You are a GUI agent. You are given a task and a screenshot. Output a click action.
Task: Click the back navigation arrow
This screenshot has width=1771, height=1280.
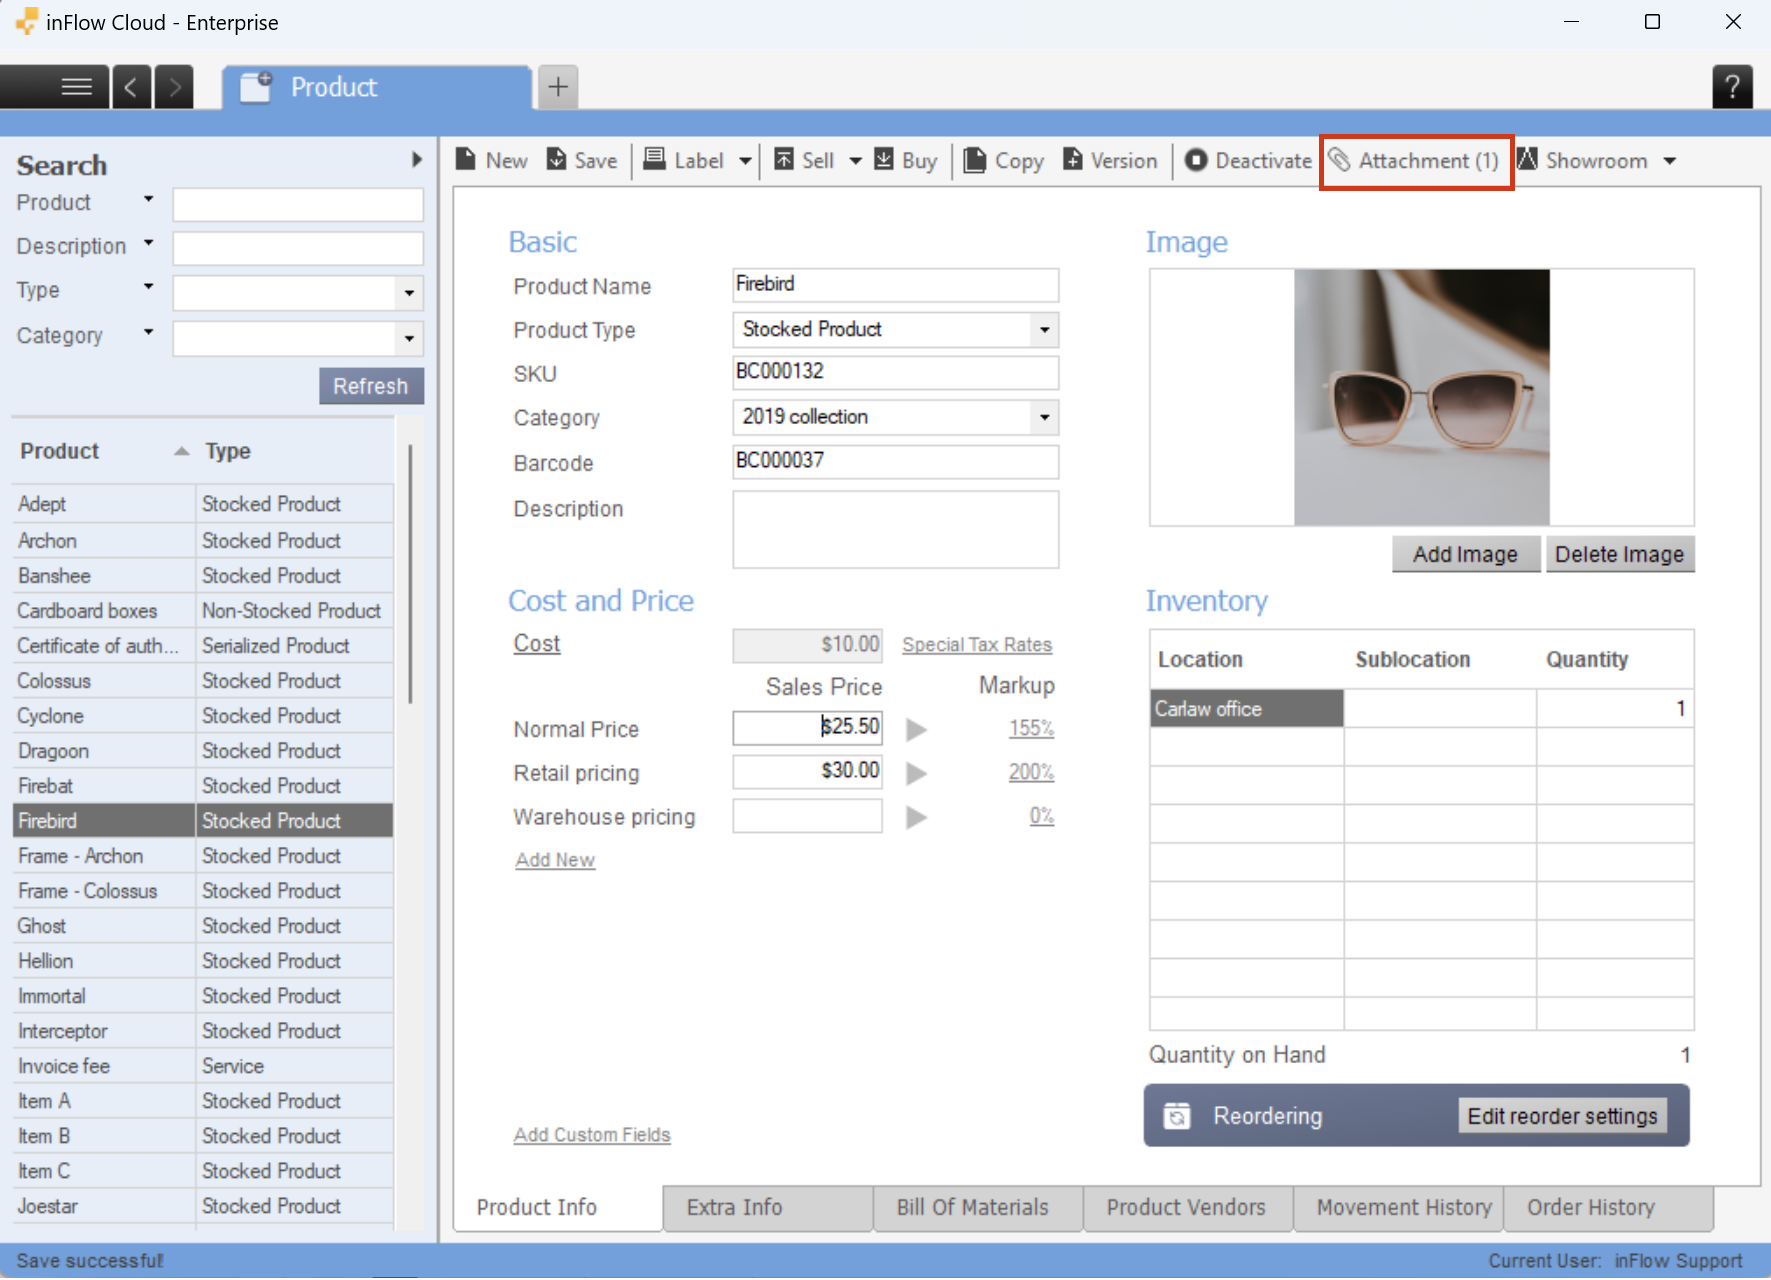tap(131, 87)
